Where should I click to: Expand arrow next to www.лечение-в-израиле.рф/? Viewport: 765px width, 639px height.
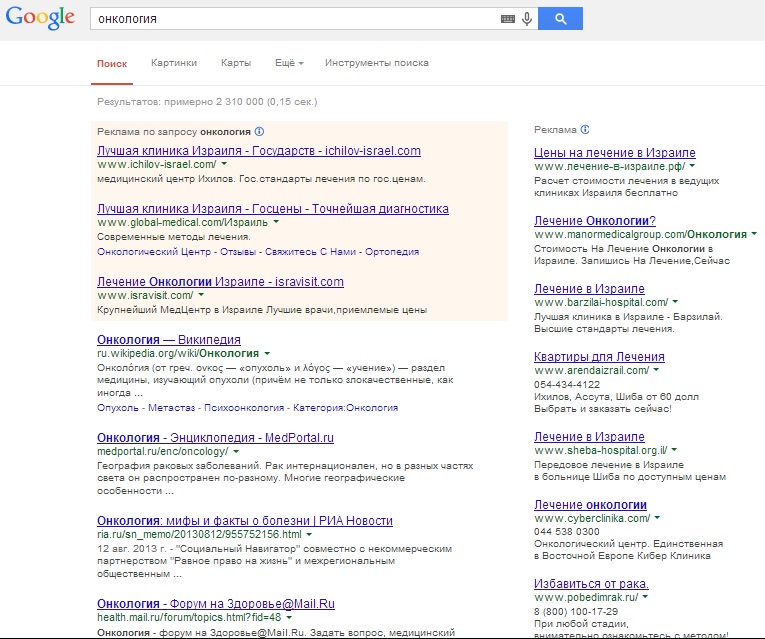pyautogui.click(x=692, y=166)
